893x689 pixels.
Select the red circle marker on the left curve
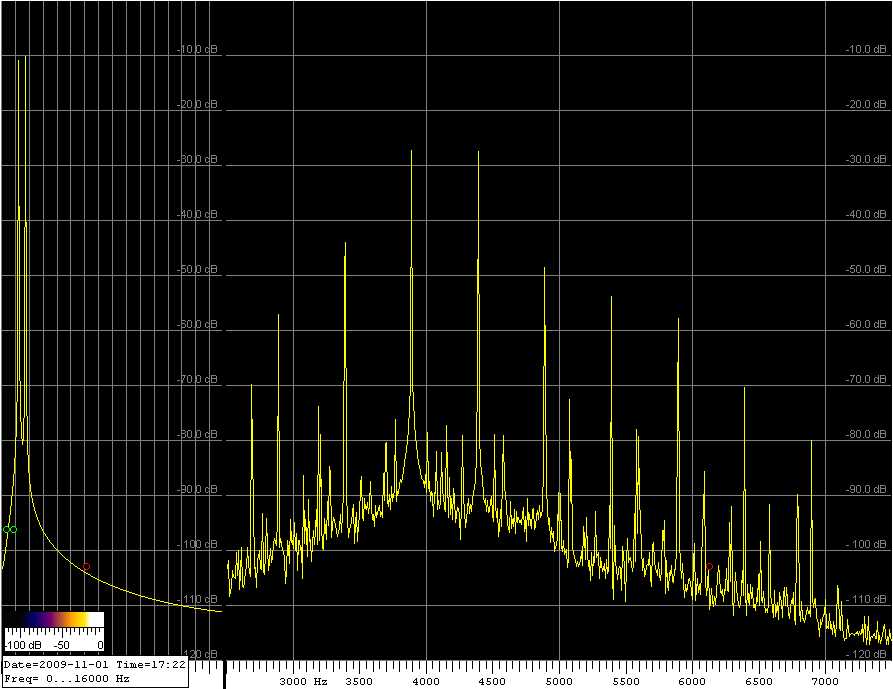86,566
